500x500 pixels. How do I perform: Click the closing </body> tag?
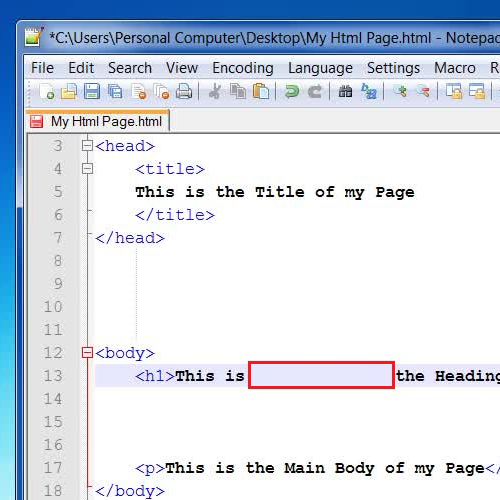click(x=130, y=491)
